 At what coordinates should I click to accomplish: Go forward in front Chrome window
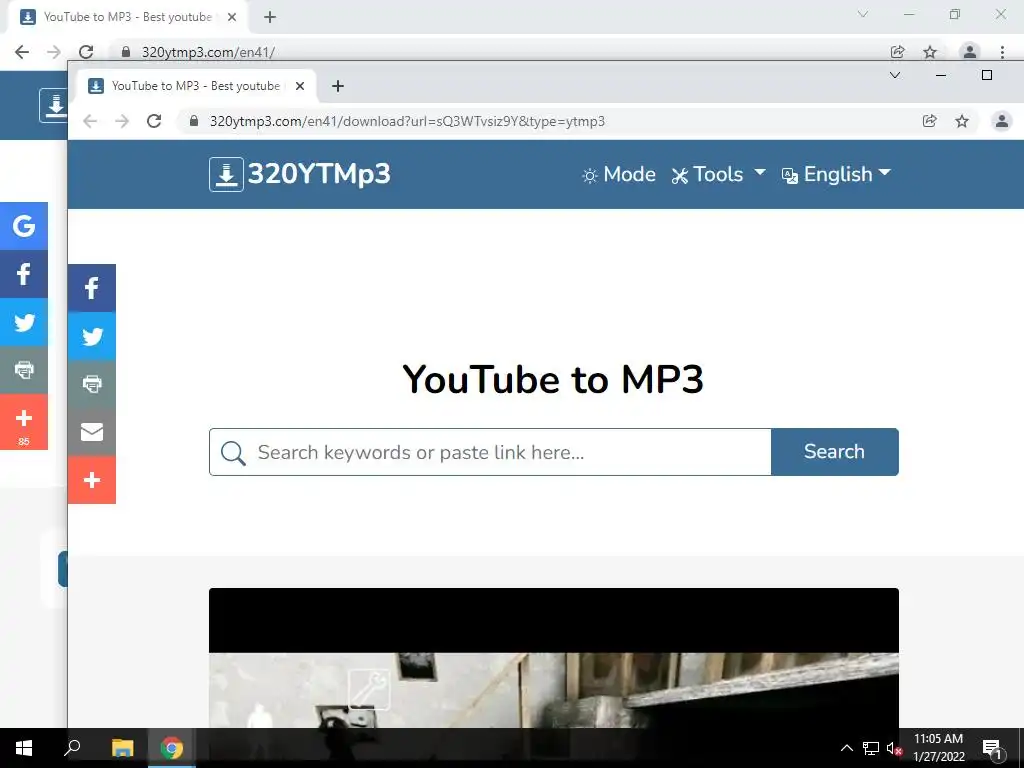coord(122,121)
